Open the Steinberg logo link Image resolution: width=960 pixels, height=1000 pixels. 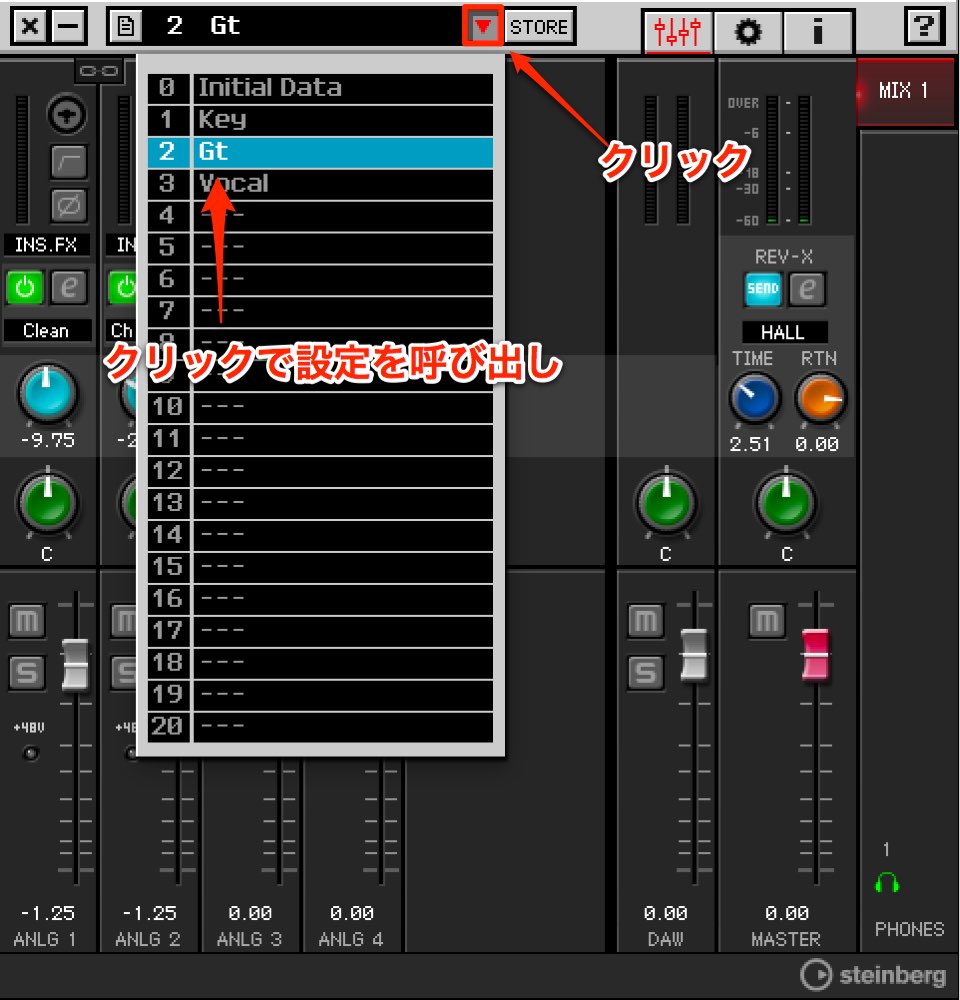click(873, 975)
